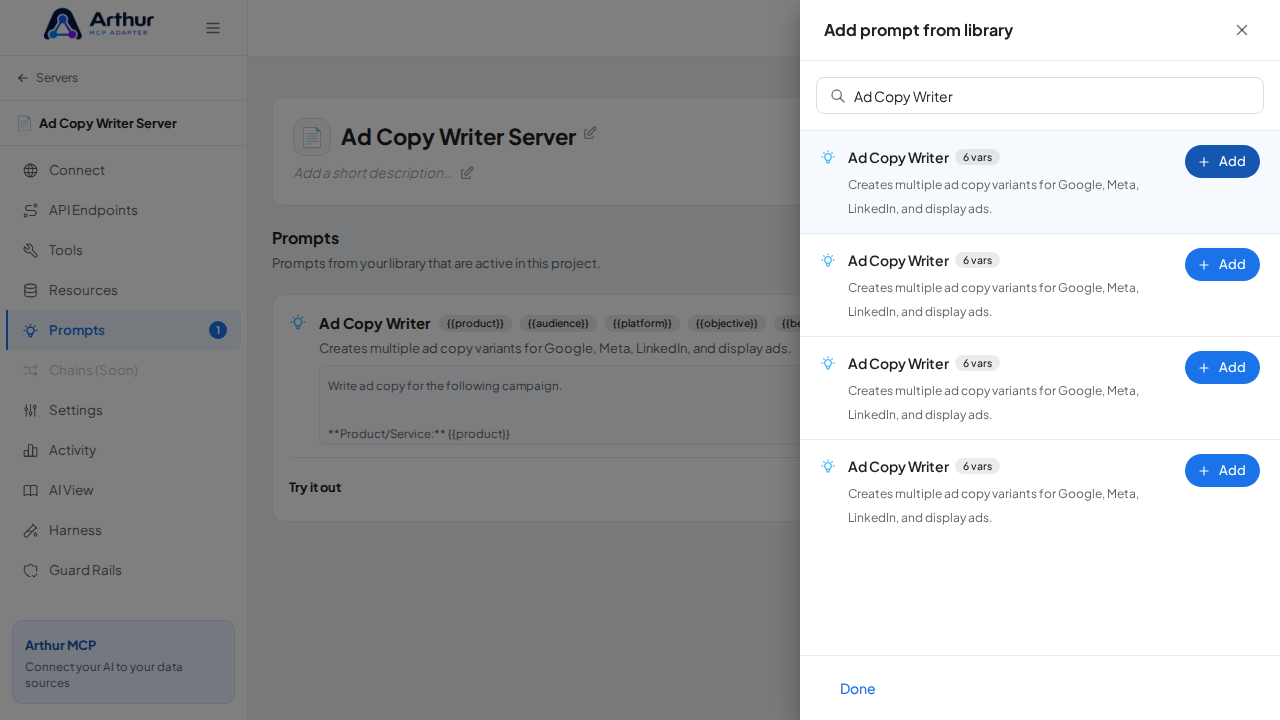Image resolution: width=1280 pixels, height=720 pixels.
Task: Click the magnifier icon in the search box
Action: 838,96
